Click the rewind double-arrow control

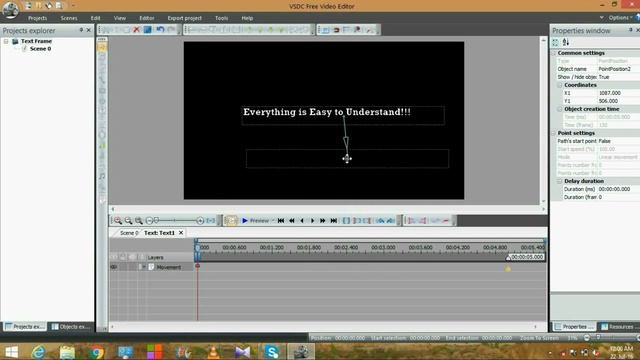pos(291,220)
